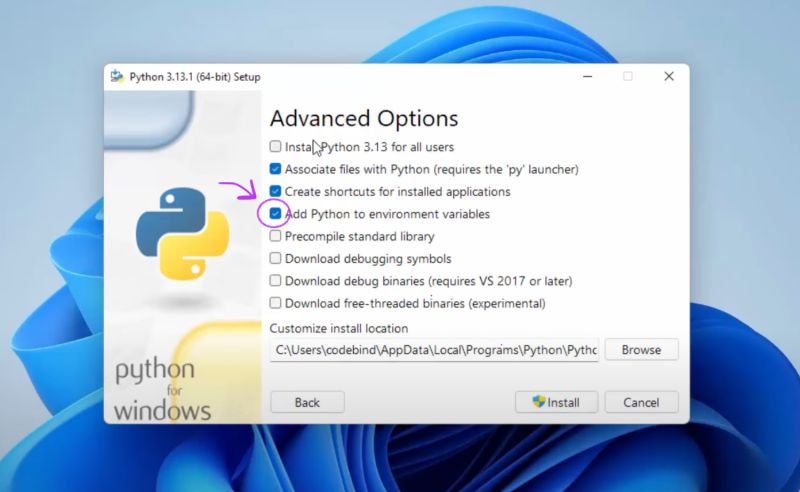The height and width of the screenshot is (492, 800).
Task: Click the Python 3.13.1 (64-bit) Setup title
Action: click(195, 77)
